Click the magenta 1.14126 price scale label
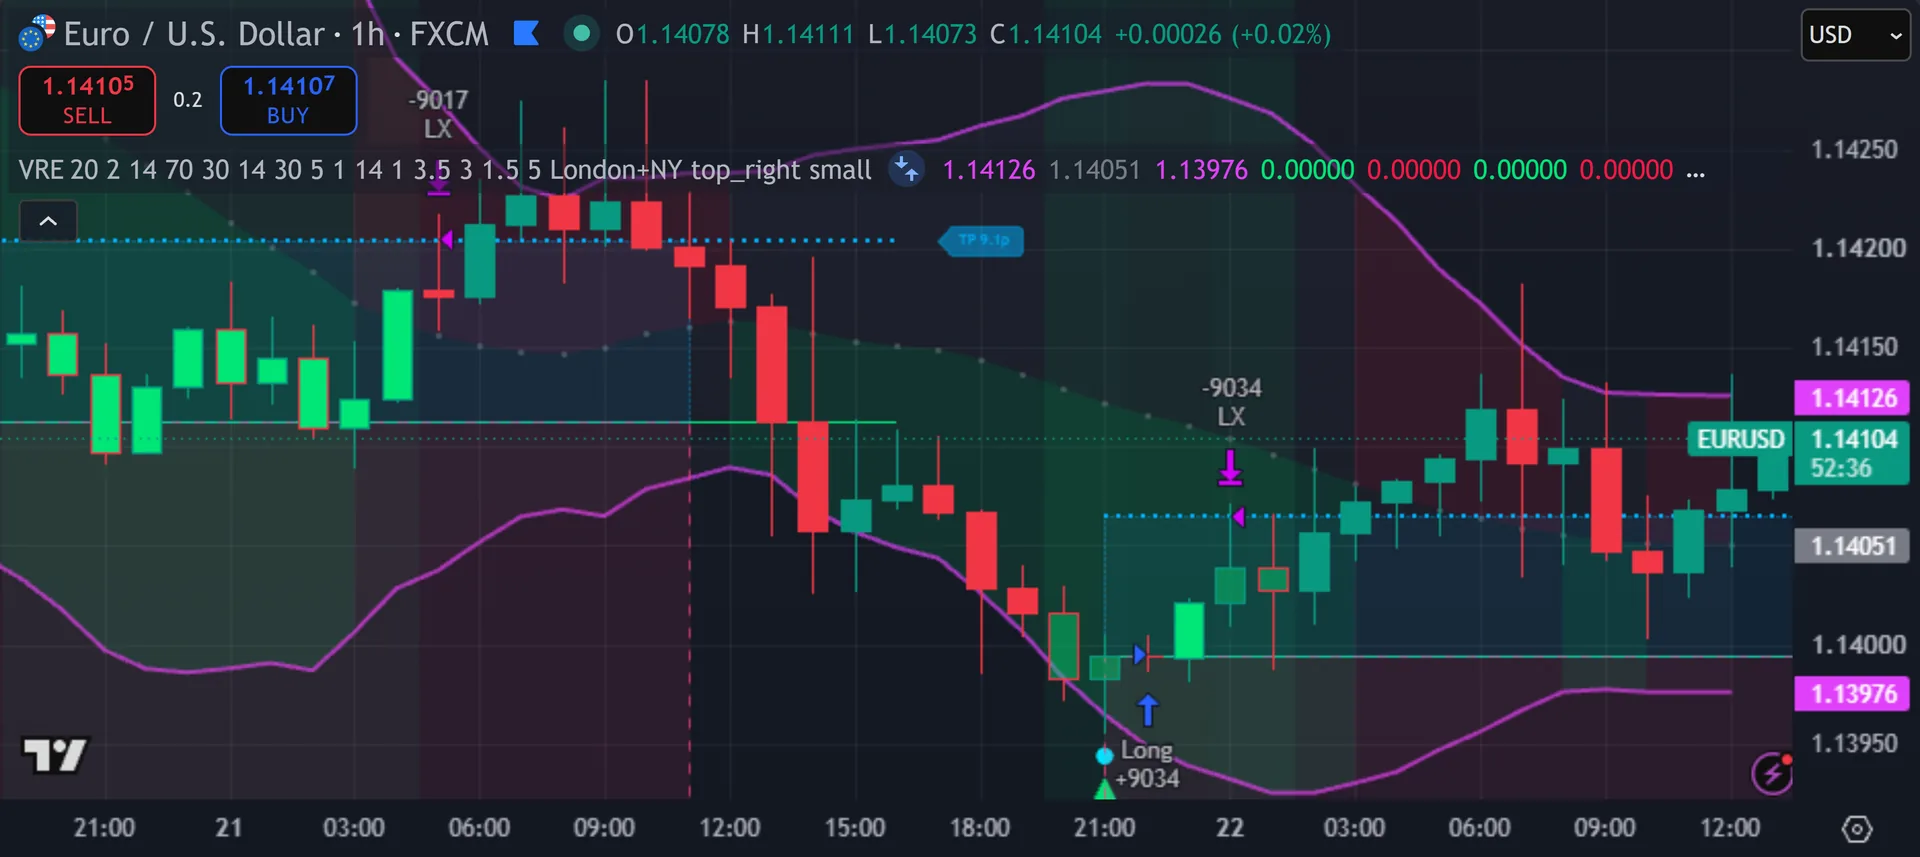The height and width of the screenshot is (857, 1920). pos(1852,398)
